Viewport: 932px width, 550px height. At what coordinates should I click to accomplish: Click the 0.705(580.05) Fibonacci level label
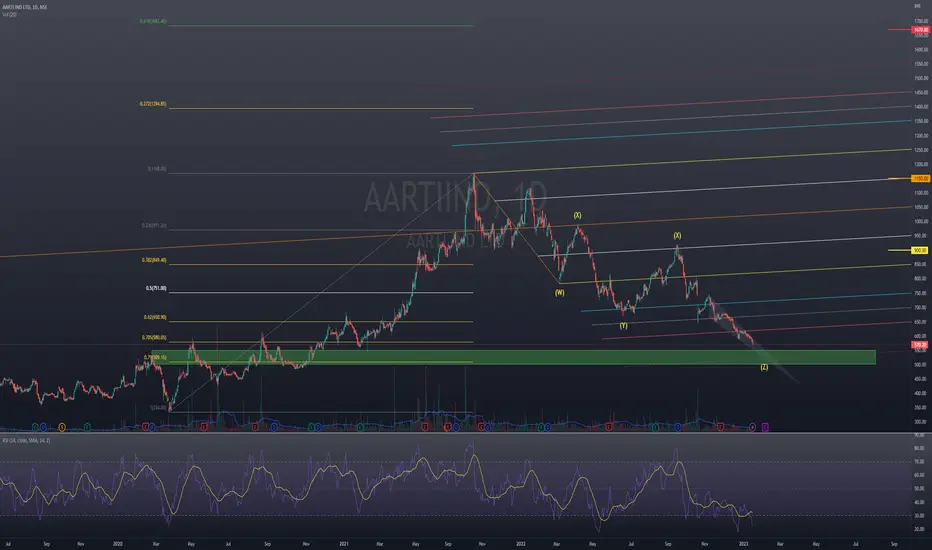pyautogui.click(x=154, y=338)
